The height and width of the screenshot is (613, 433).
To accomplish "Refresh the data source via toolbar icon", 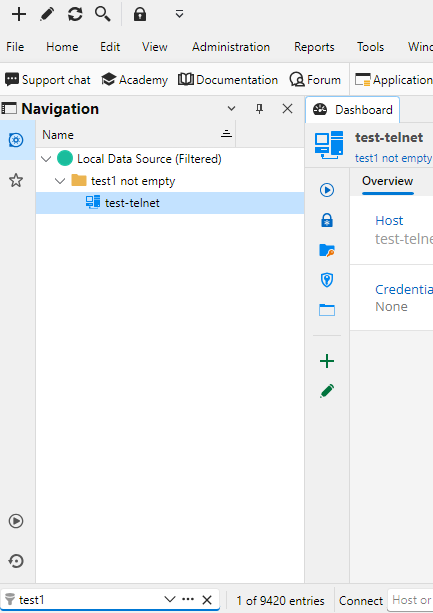I will click(75, 14).
